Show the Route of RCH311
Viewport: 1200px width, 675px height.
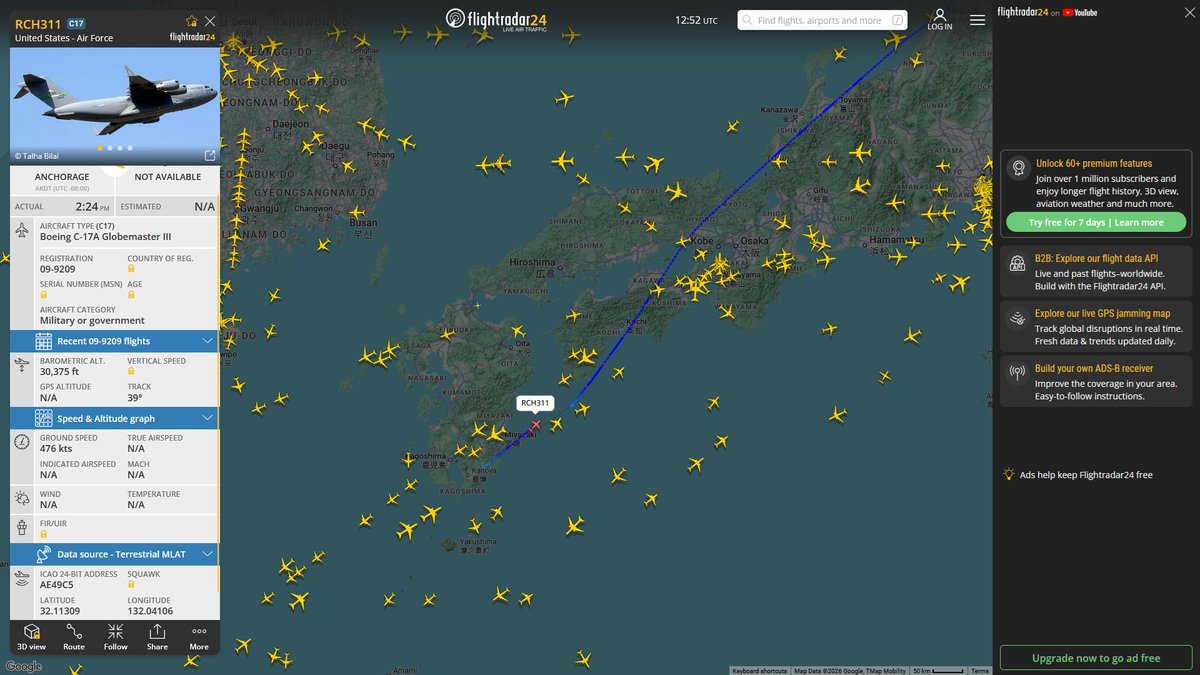coord(74,636)
